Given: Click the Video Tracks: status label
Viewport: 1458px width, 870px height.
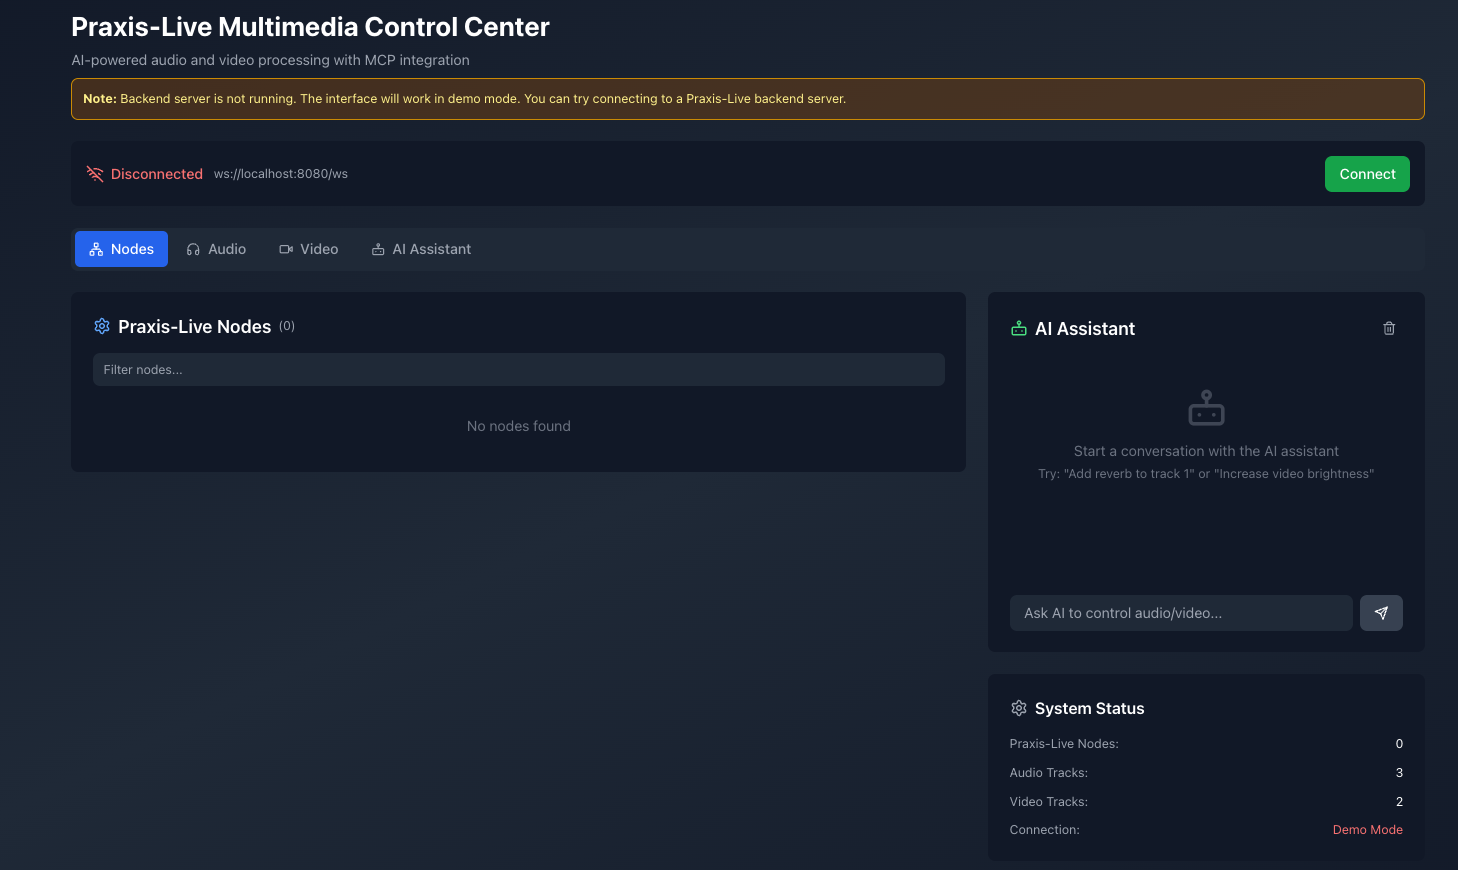Looking at the screenshot, I should (1049, 802).
